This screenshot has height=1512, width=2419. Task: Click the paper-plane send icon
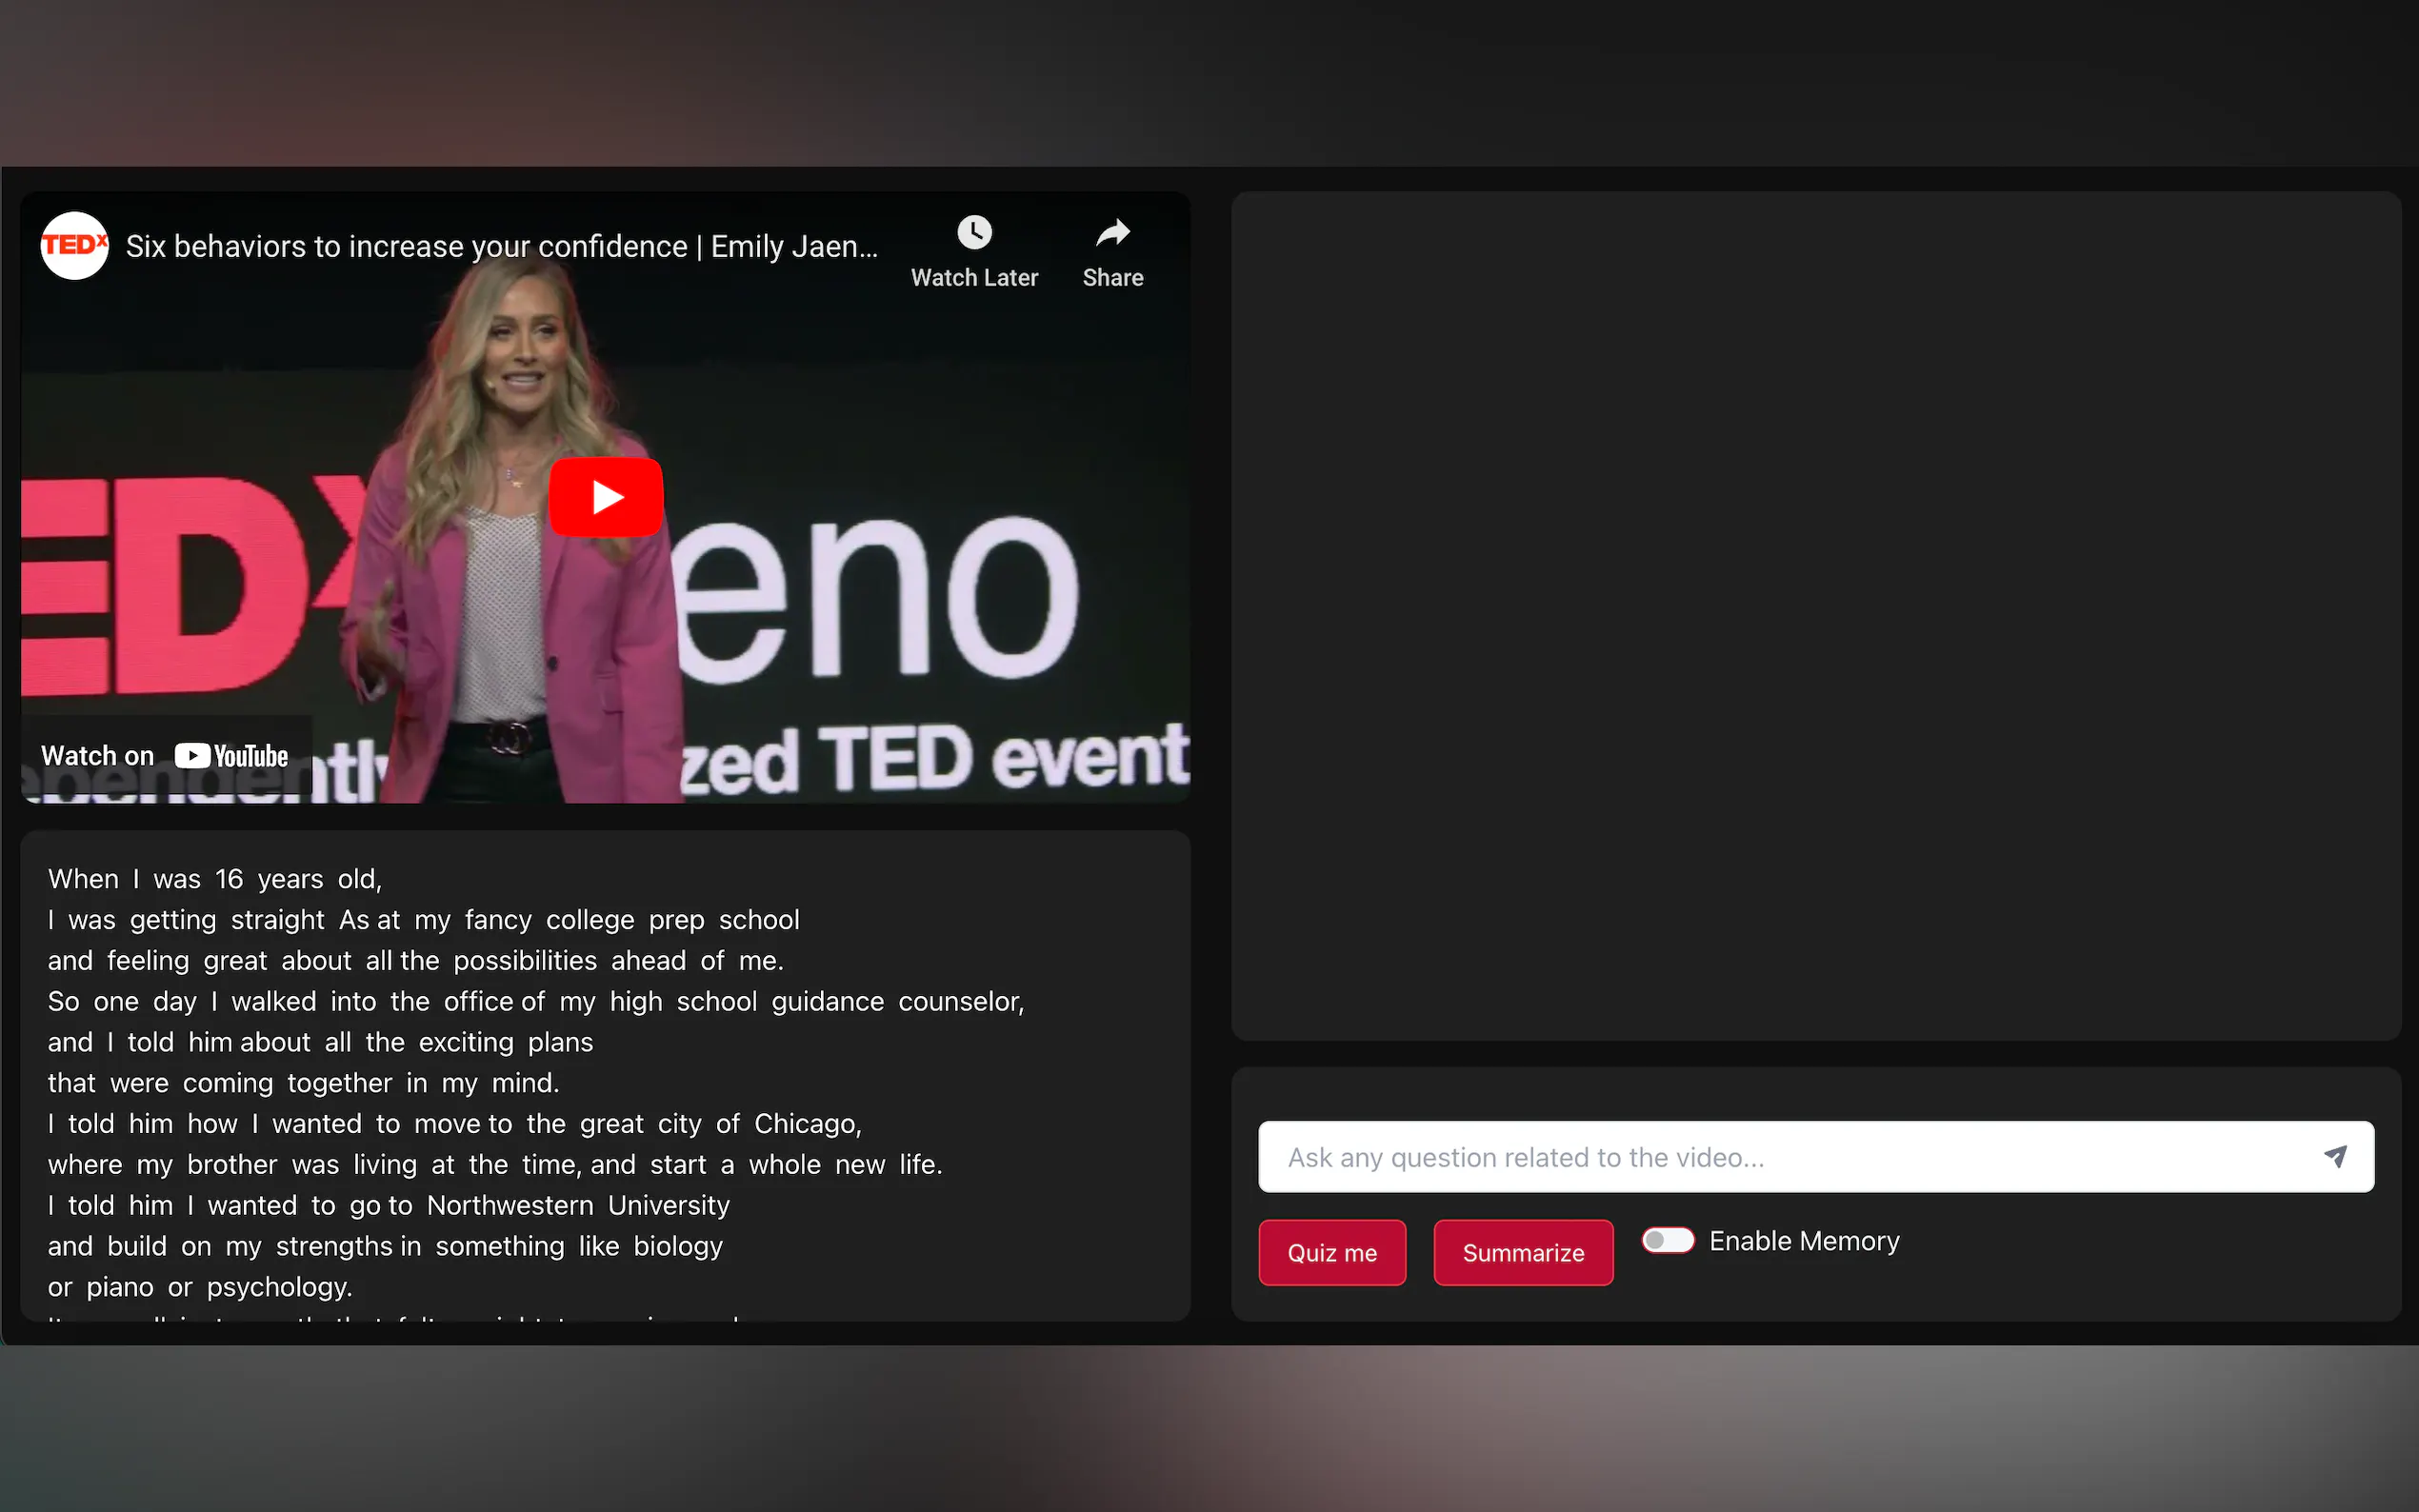pos(2334,1157)
